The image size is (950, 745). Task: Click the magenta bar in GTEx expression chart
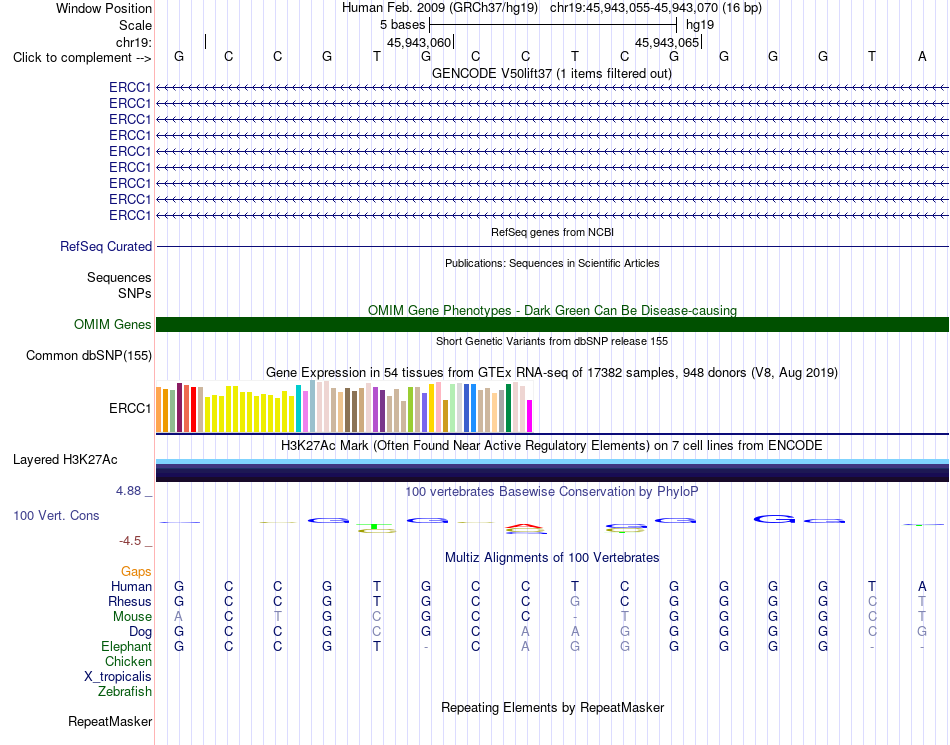click(530, 416)
